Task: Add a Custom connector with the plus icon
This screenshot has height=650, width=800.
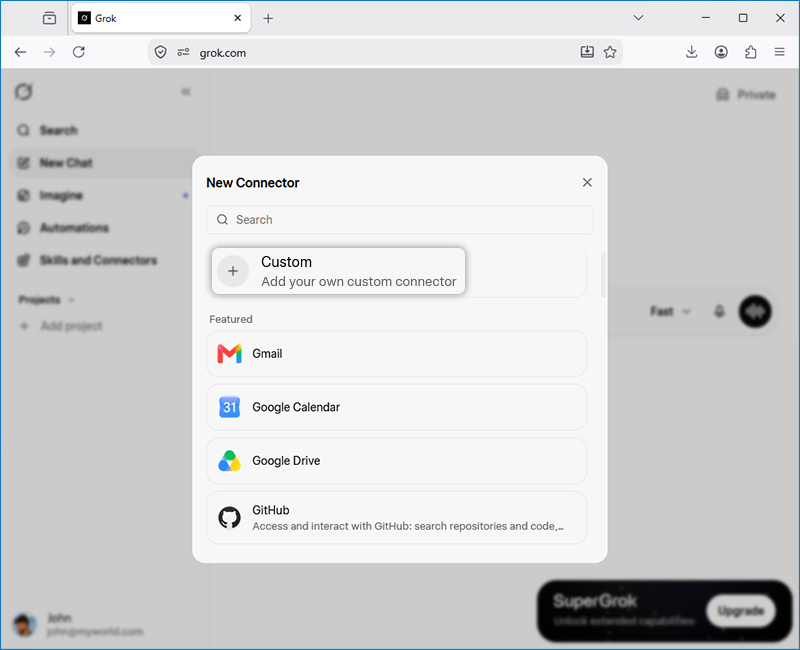Action: (x=233, y=271)
